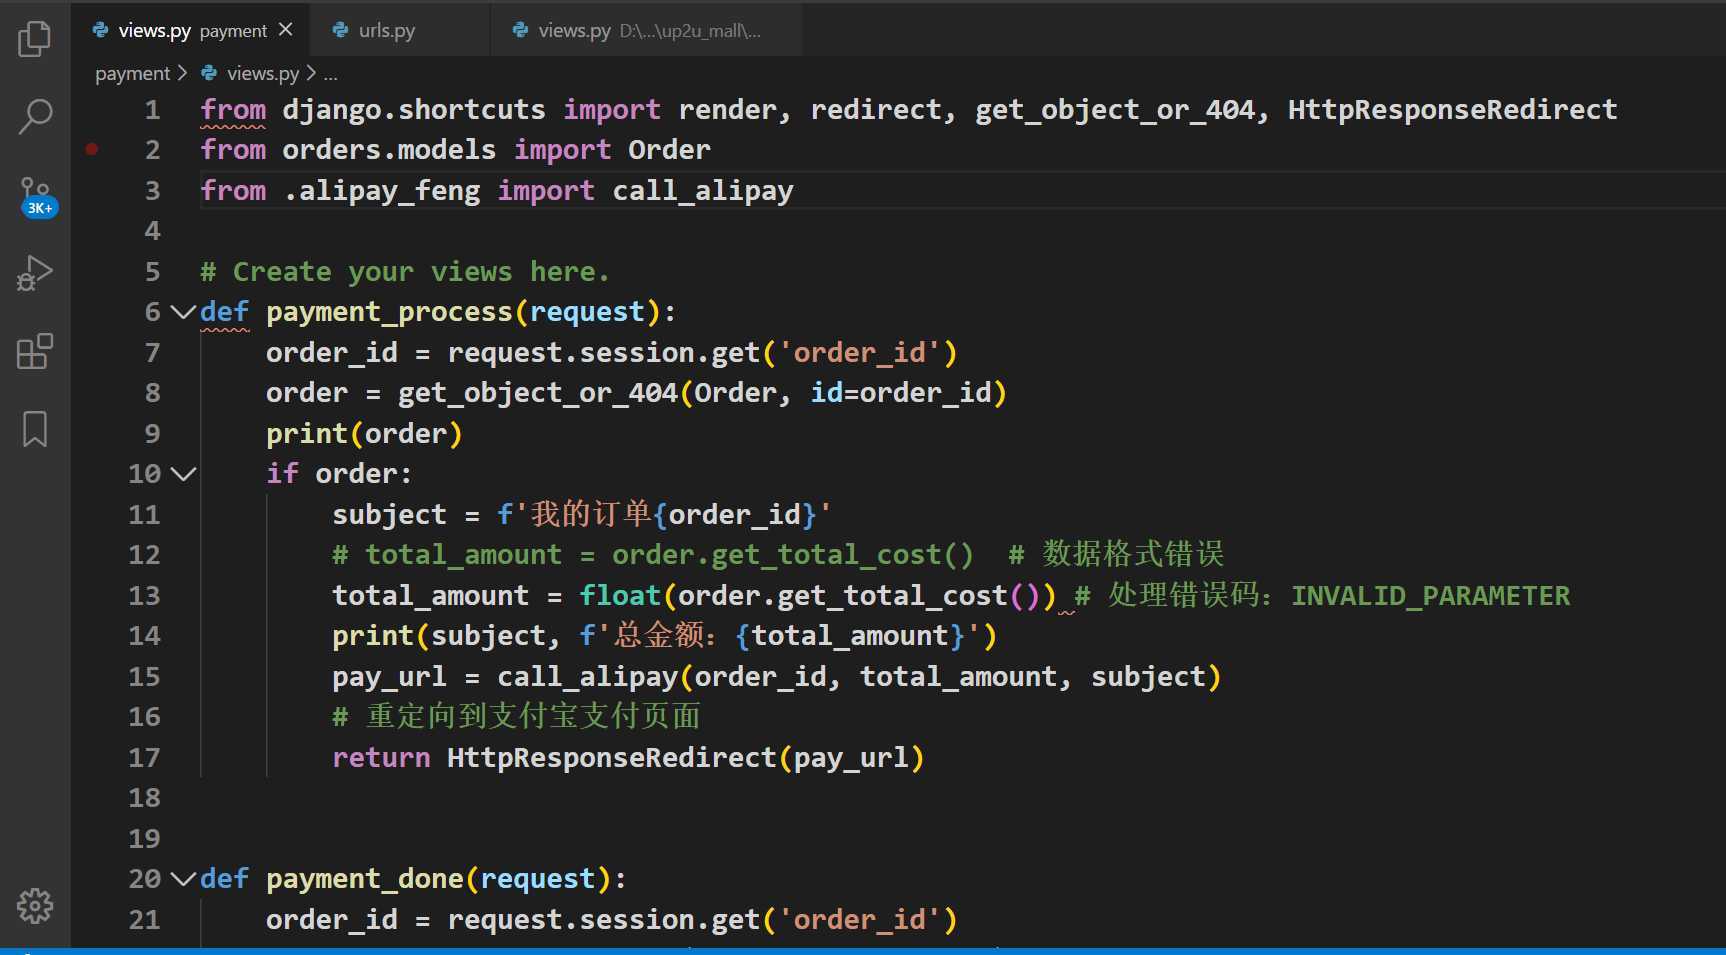This screenshot has height=955, width=1726.
Task: Click line number 18 in the gutter
Action: click(144, 798)
